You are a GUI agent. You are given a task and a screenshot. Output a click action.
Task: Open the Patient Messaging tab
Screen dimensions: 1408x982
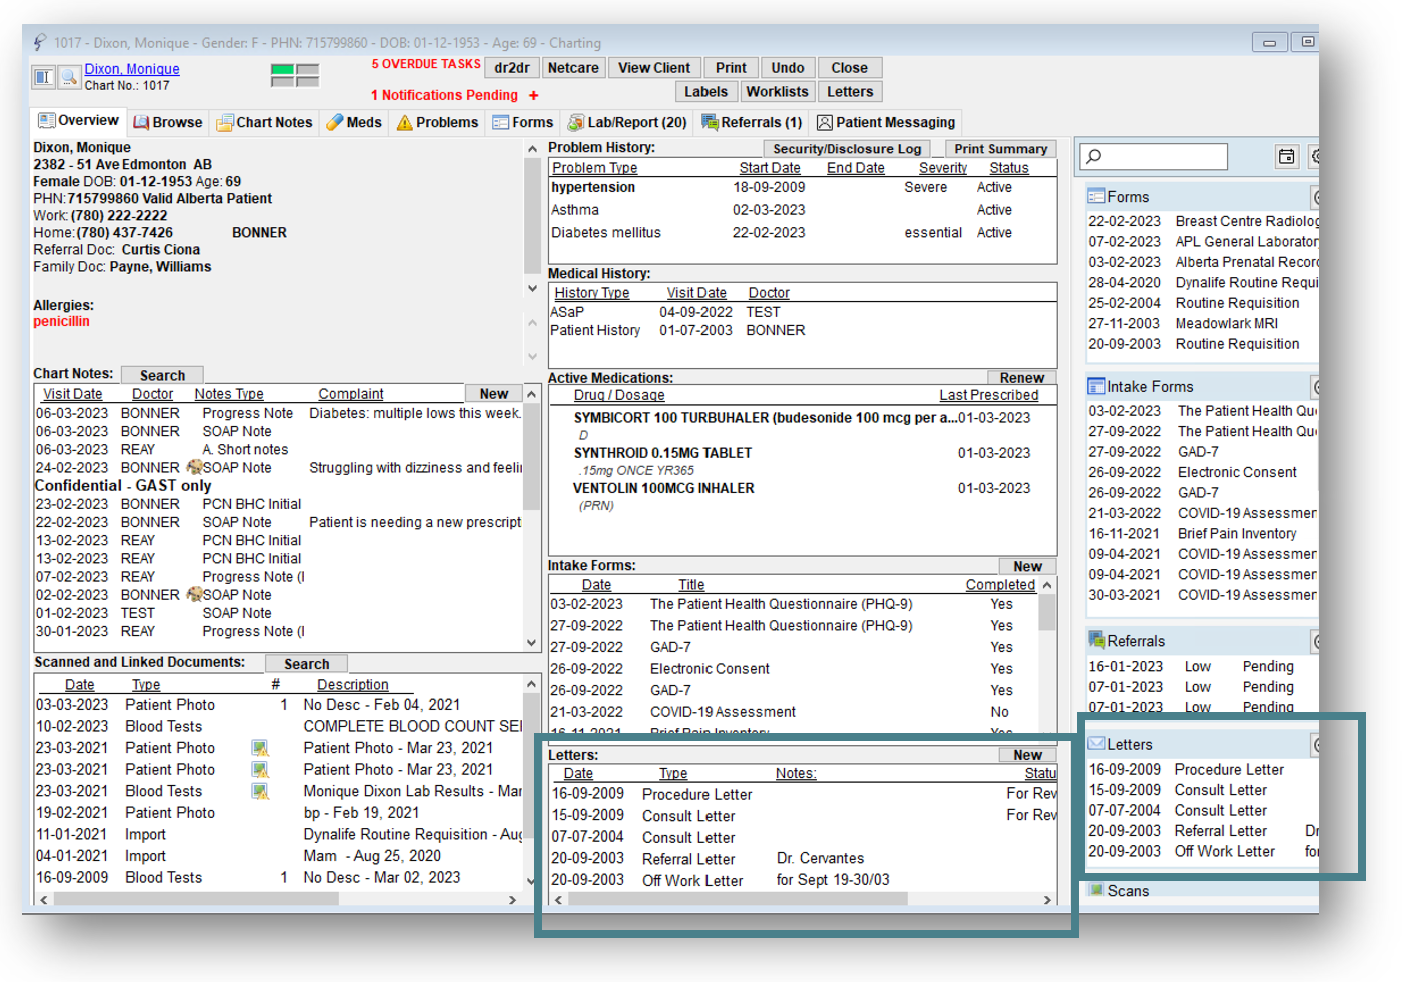[x=886, y=122]
